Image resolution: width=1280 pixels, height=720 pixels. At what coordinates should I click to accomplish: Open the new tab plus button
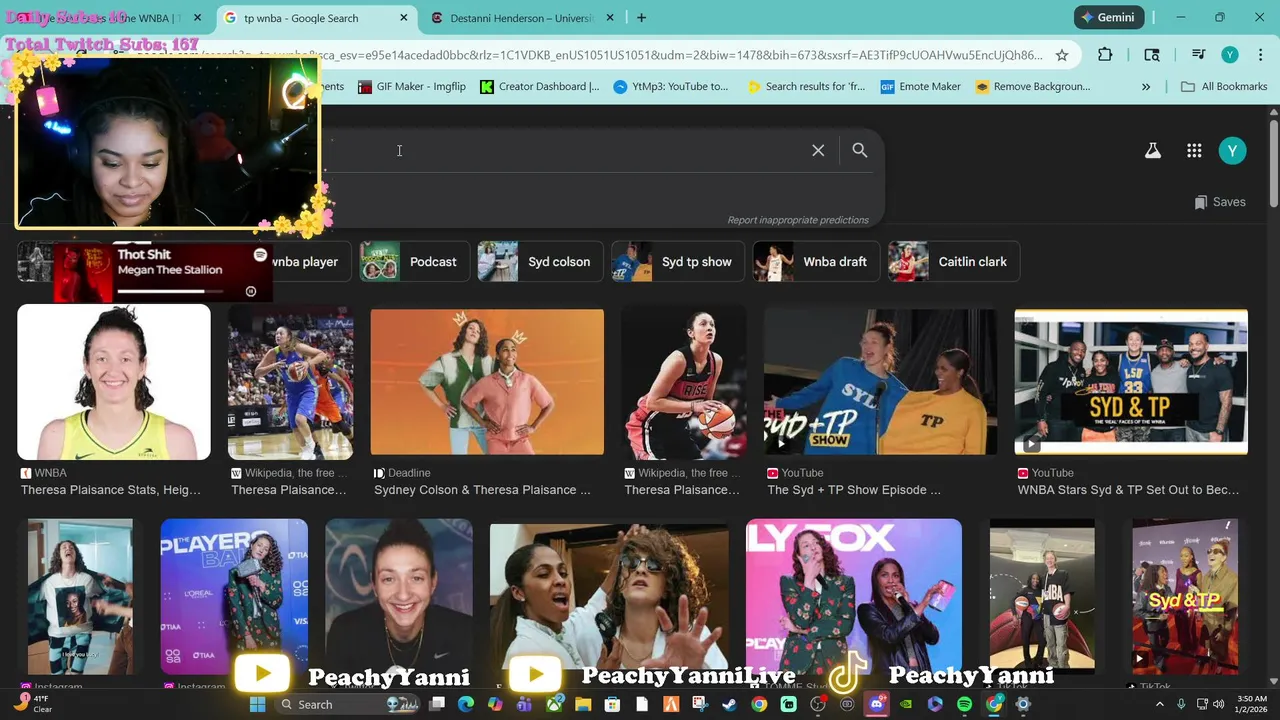pyautogui.click(x=641, y=18)
